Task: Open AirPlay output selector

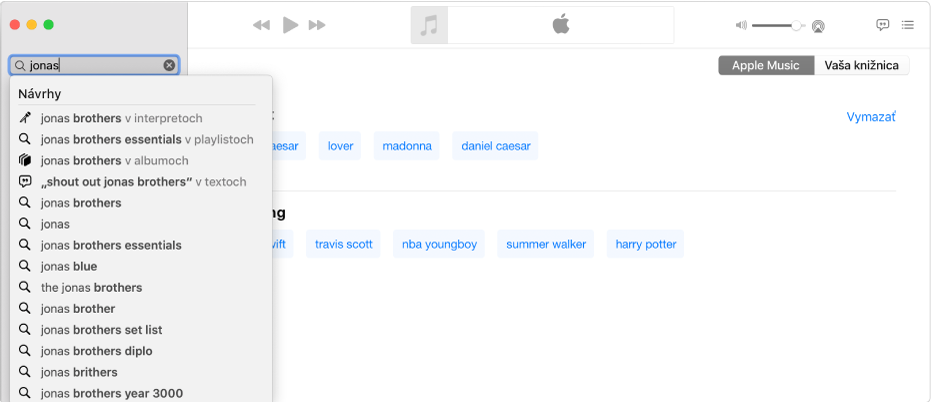Action: (x=818, y=25)
